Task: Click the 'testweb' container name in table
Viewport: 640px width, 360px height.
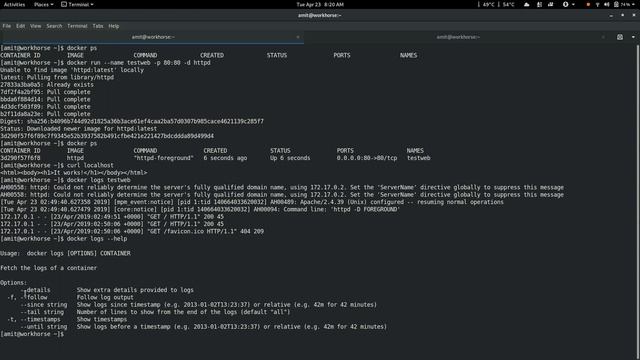Action: (418, 158)
